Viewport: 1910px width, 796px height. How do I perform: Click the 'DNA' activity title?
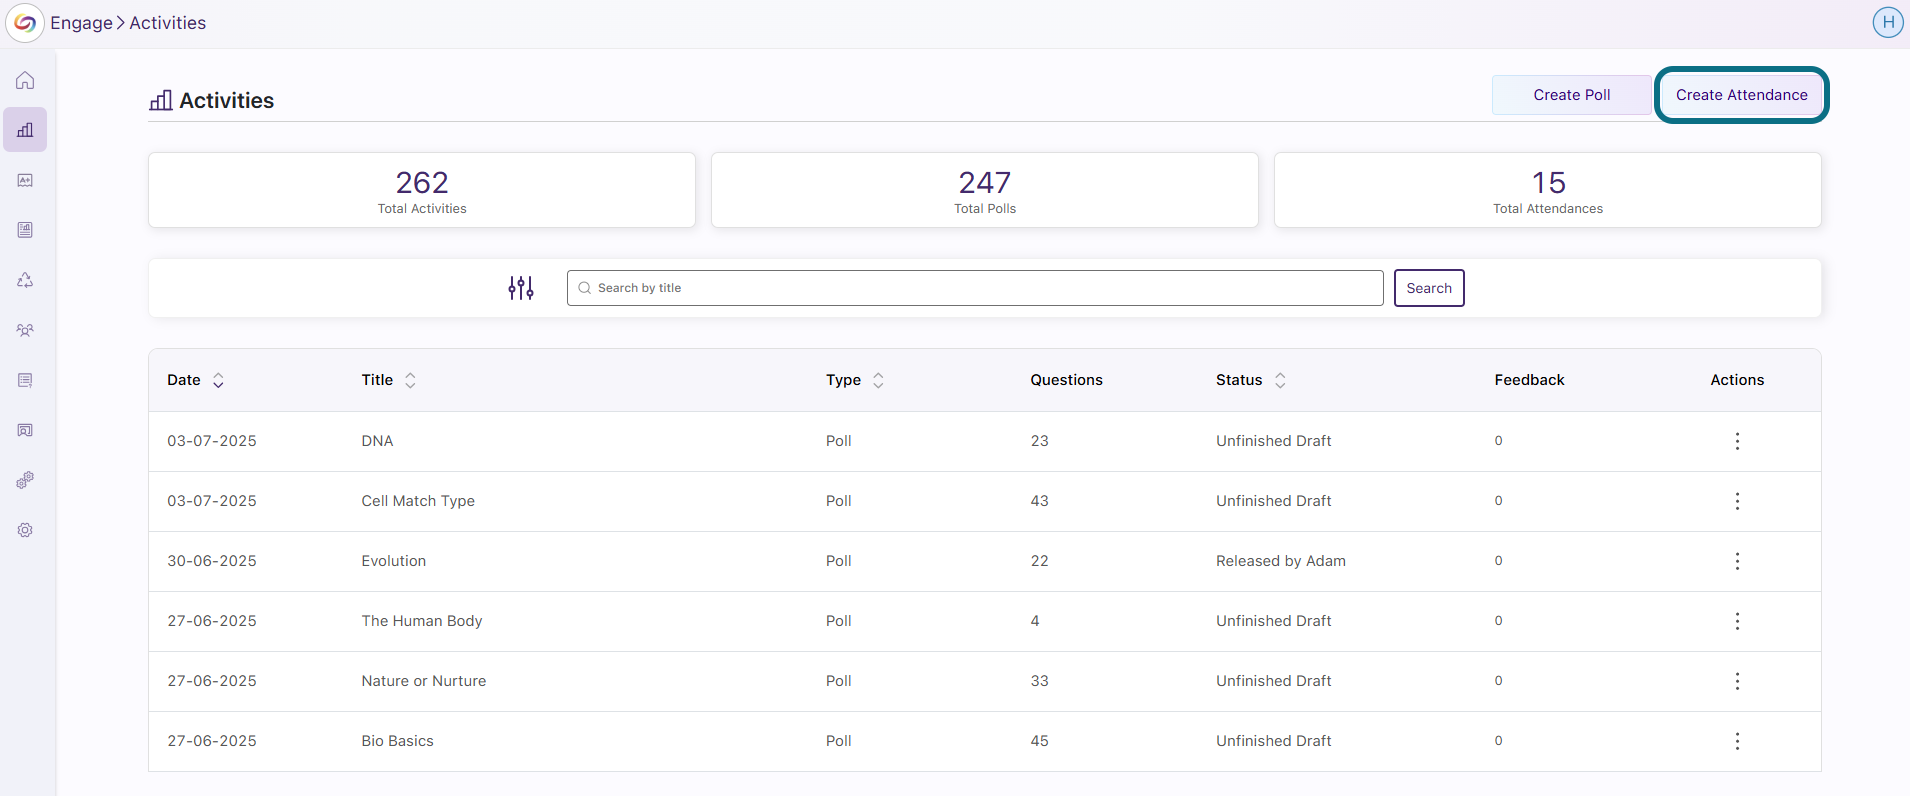[x=377, y=441]
